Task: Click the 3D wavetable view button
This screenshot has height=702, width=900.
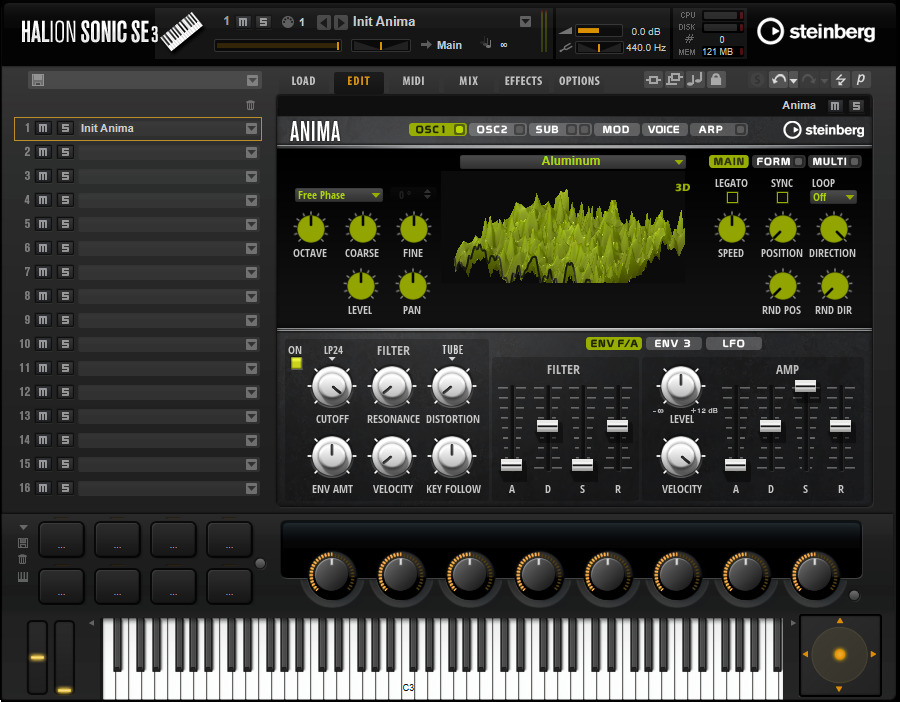Action: point(682,187)
